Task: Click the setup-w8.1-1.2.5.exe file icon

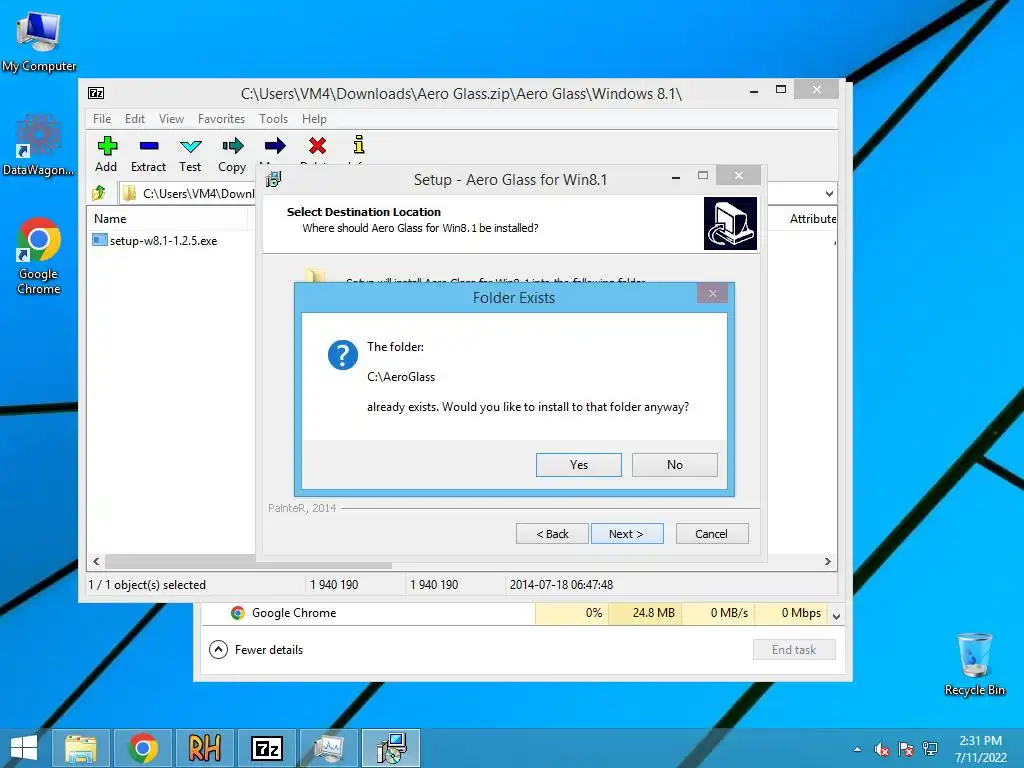Action: pyautogui.click(x=100, y=240)
